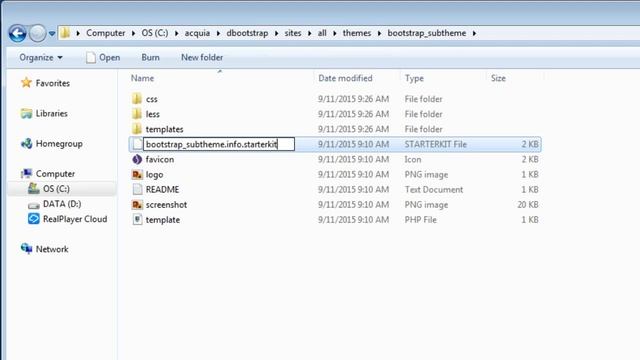Click the 20 KB size cell
Viewport: 640px width, 360px height.
point(528,204)
